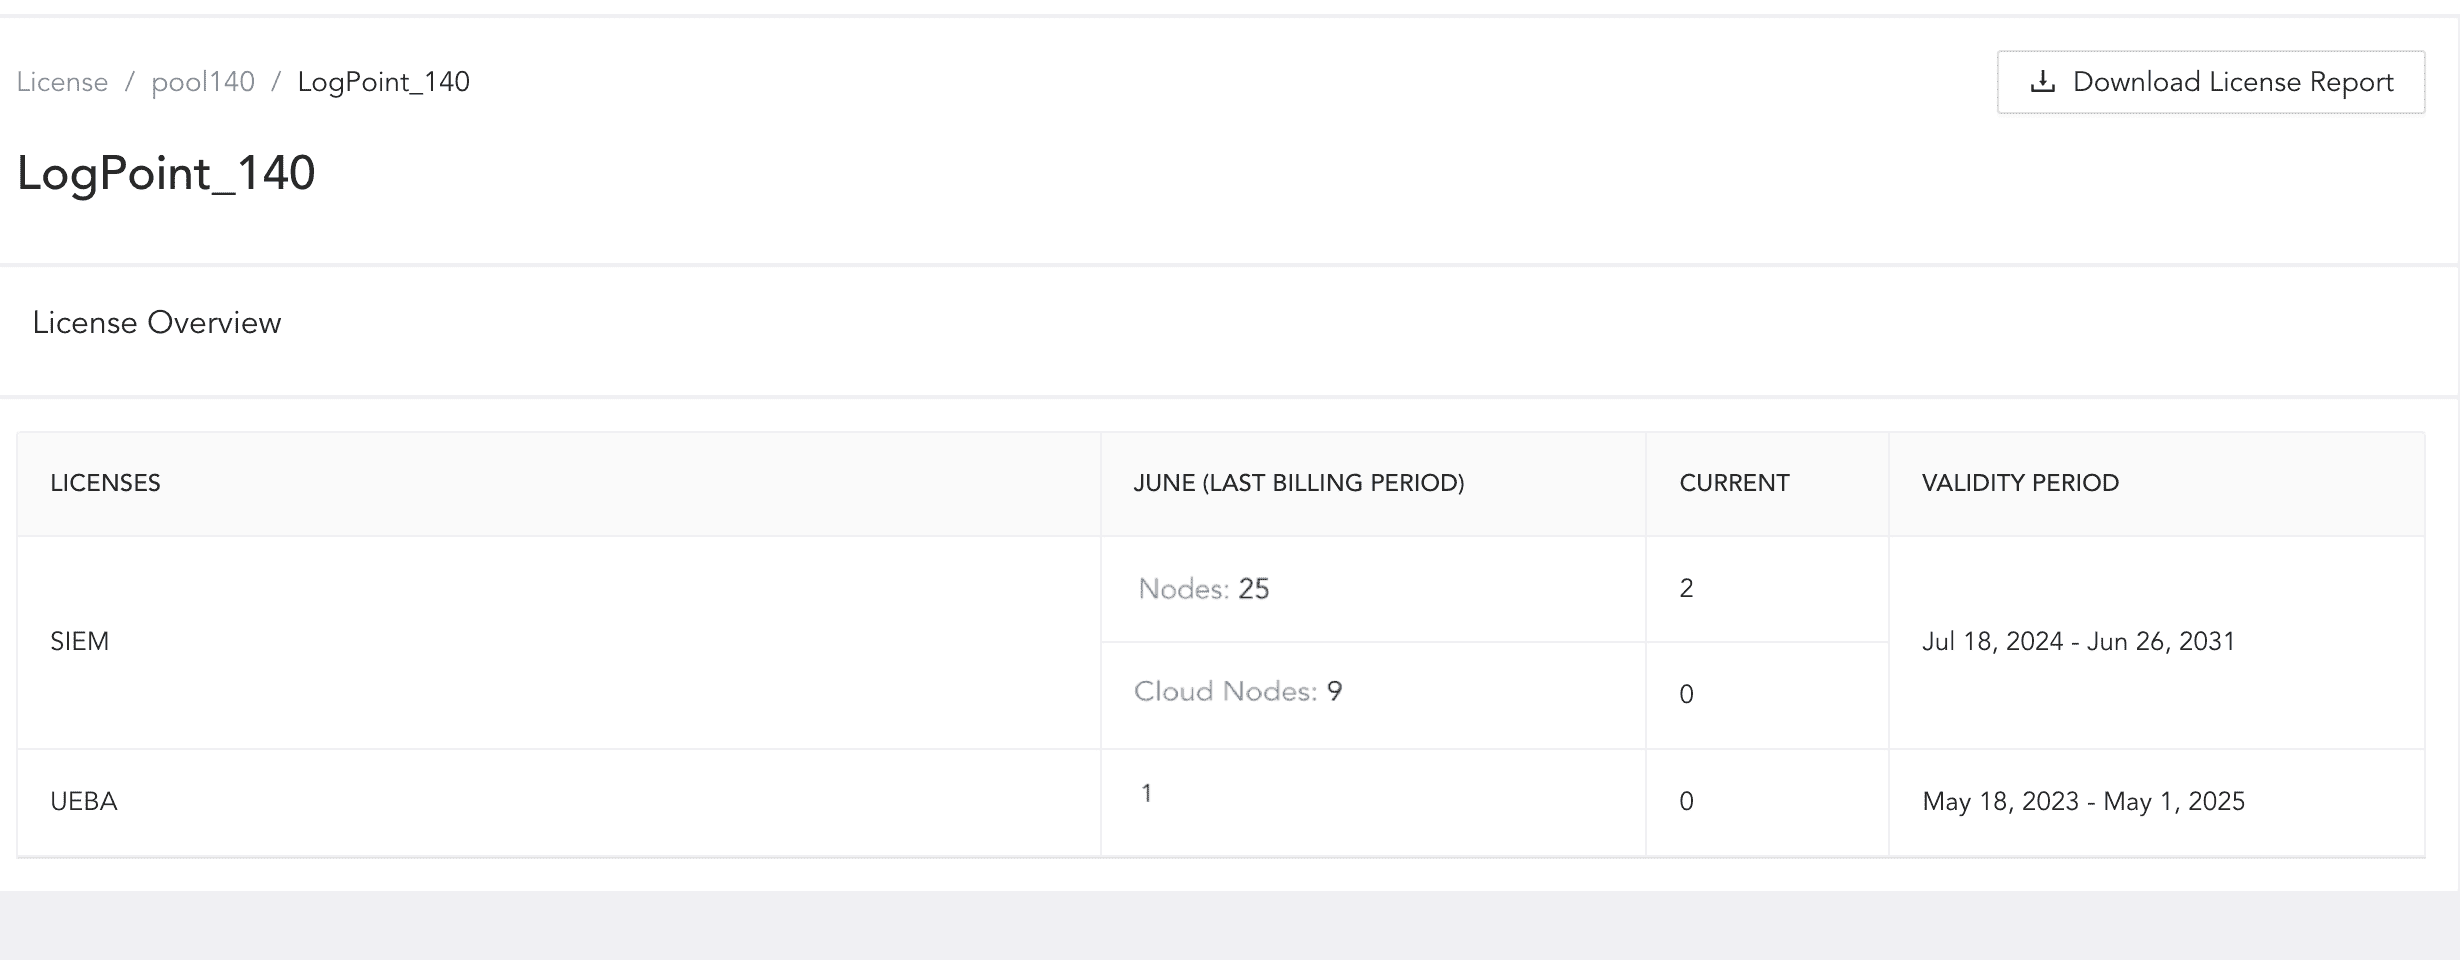Select LogPoint_140 breadcrumb item

coord(384,82)
